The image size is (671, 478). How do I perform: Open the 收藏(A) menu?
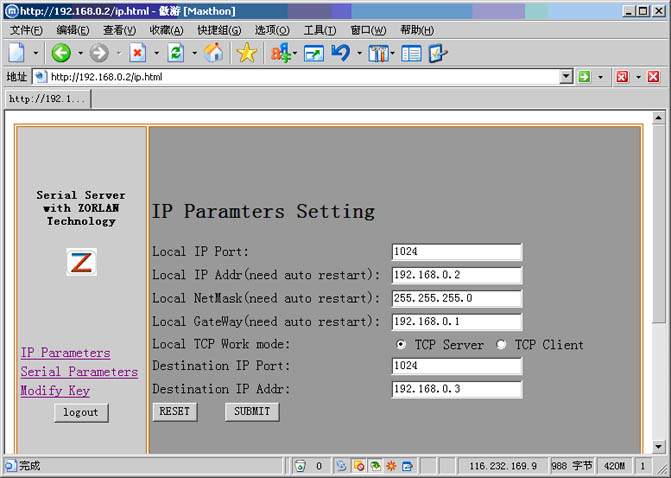(x=164, y=30)
